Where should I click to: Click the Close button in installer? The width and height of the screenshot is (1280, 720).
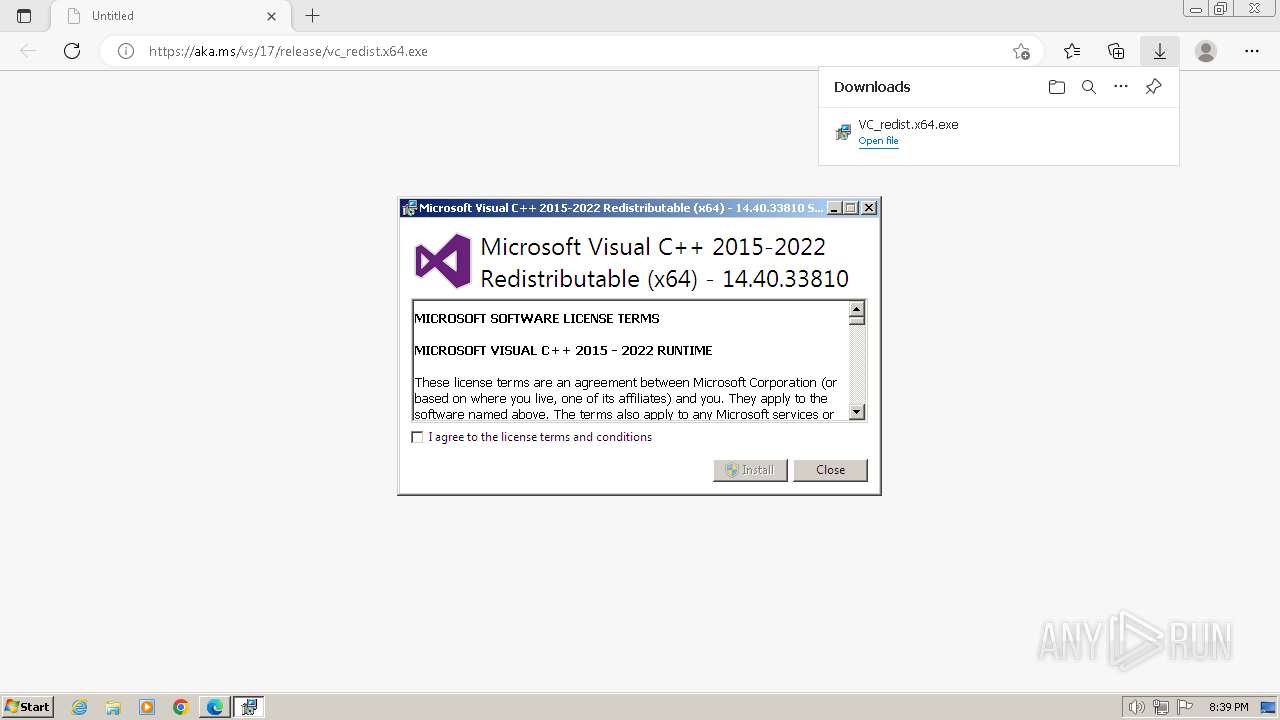(830, 470)
